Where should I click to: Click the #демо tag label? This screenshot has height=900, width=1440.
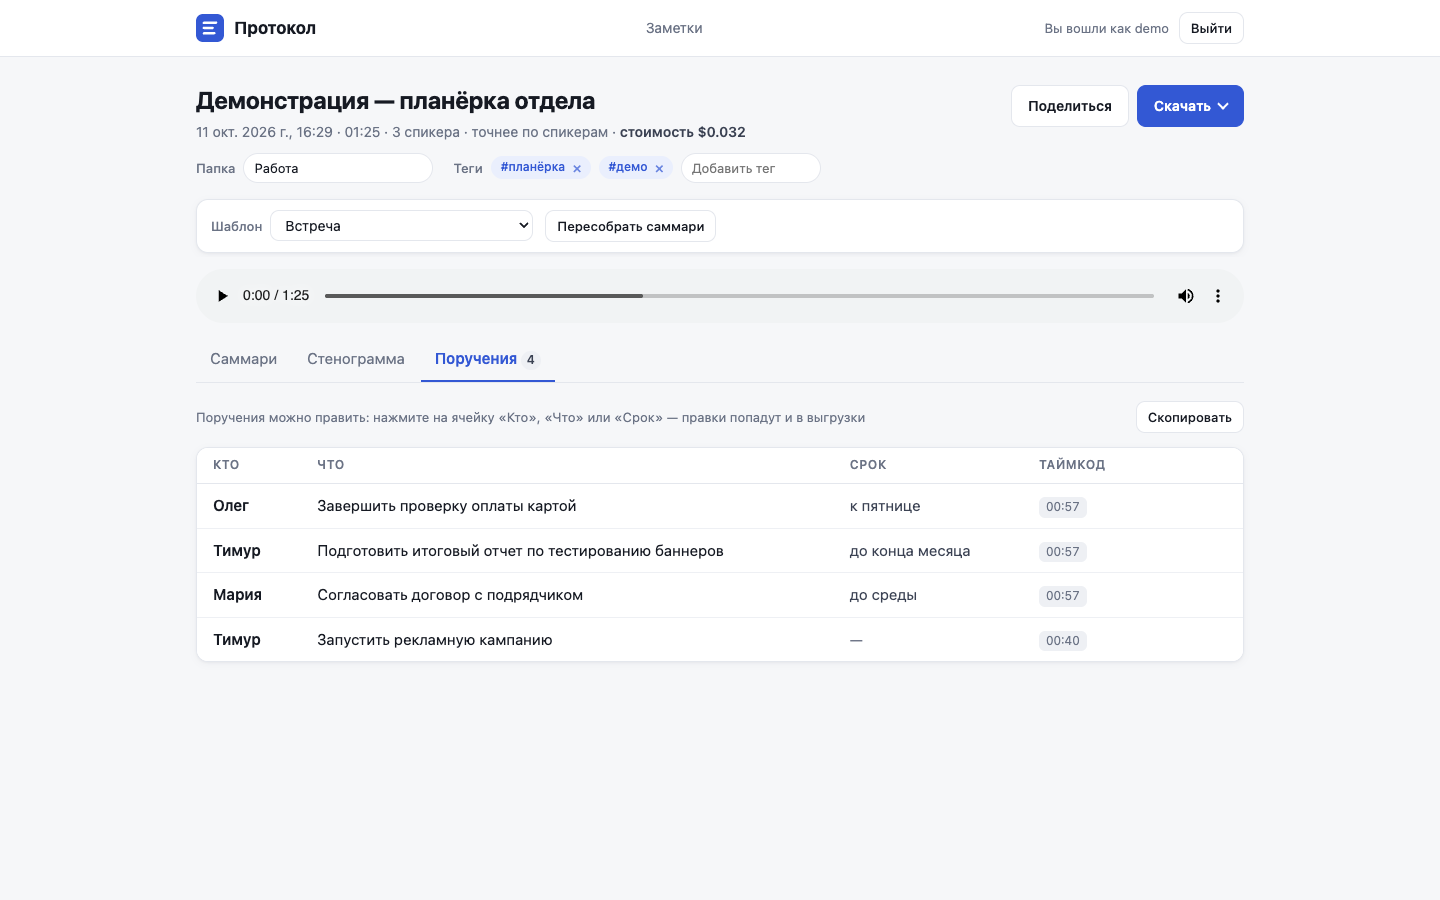point(628,167)
